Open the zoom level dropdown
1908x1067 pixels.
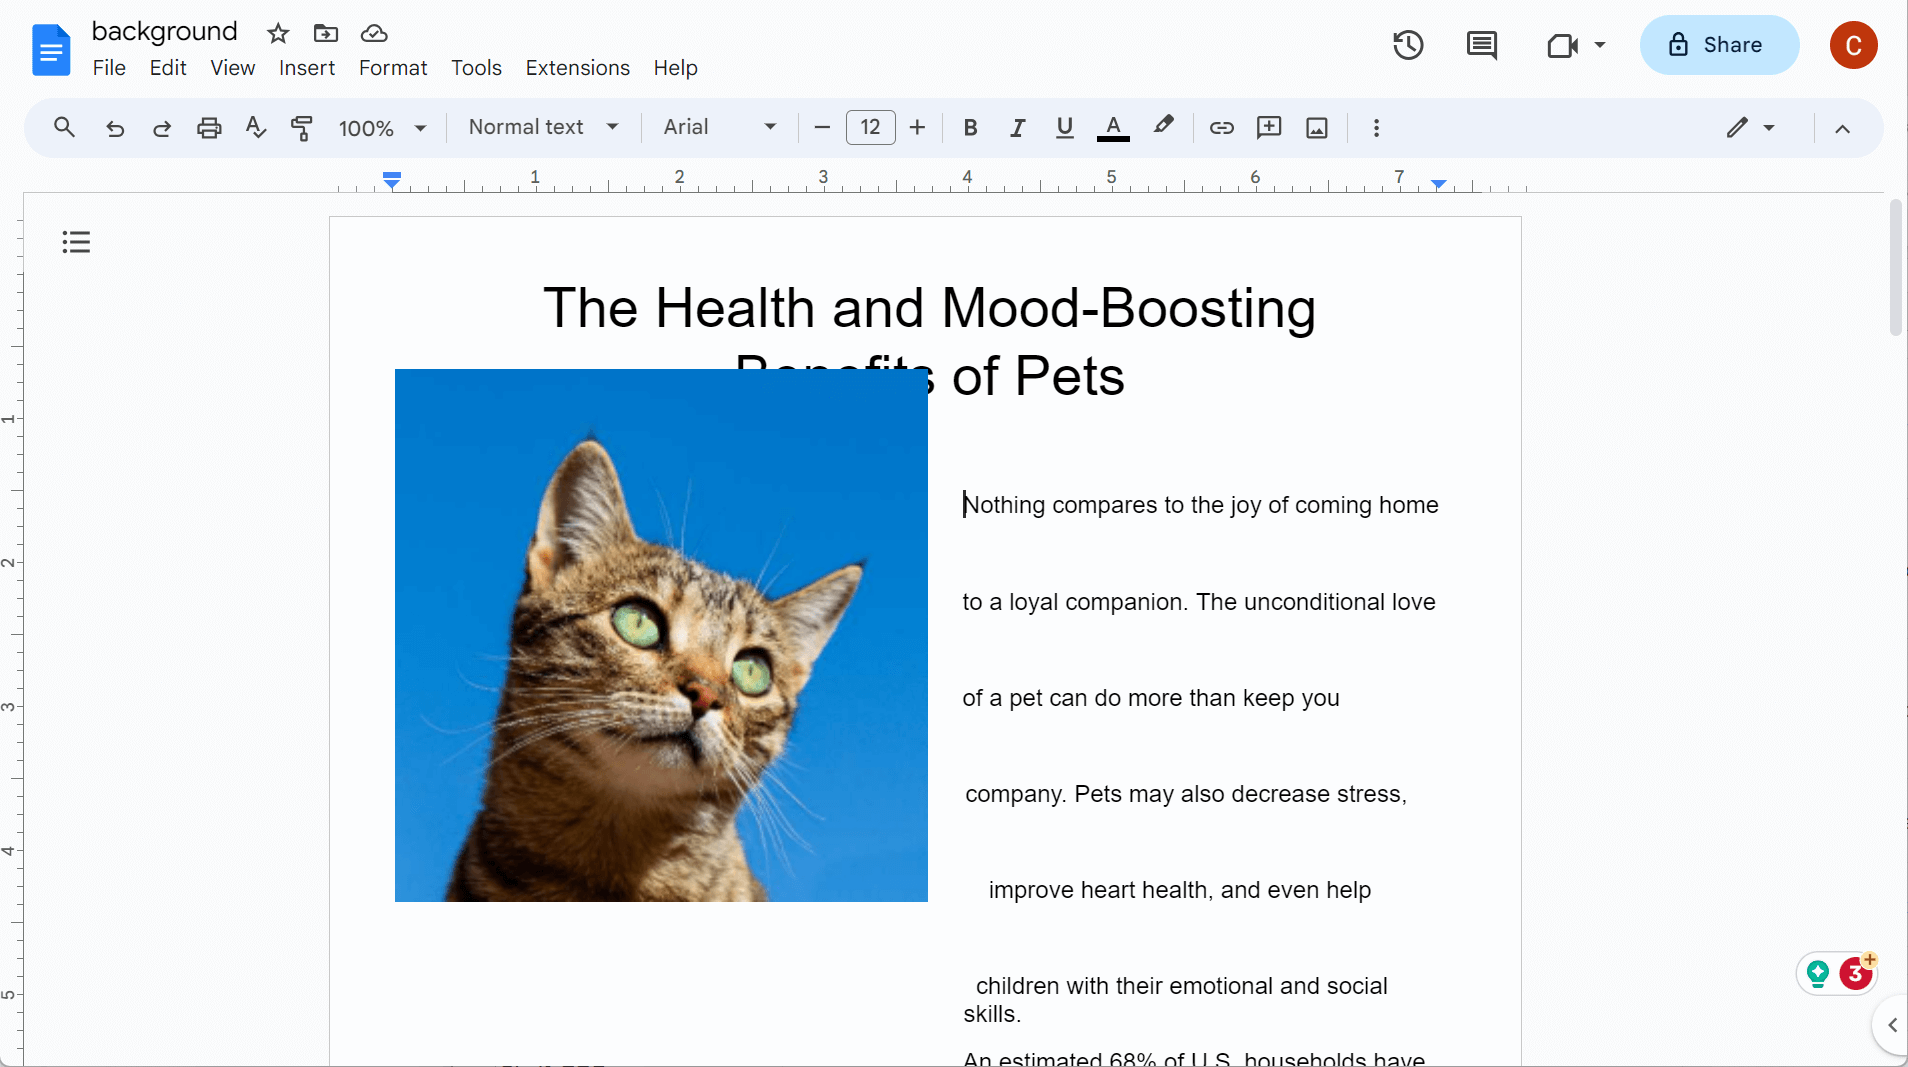coord(381,127)
